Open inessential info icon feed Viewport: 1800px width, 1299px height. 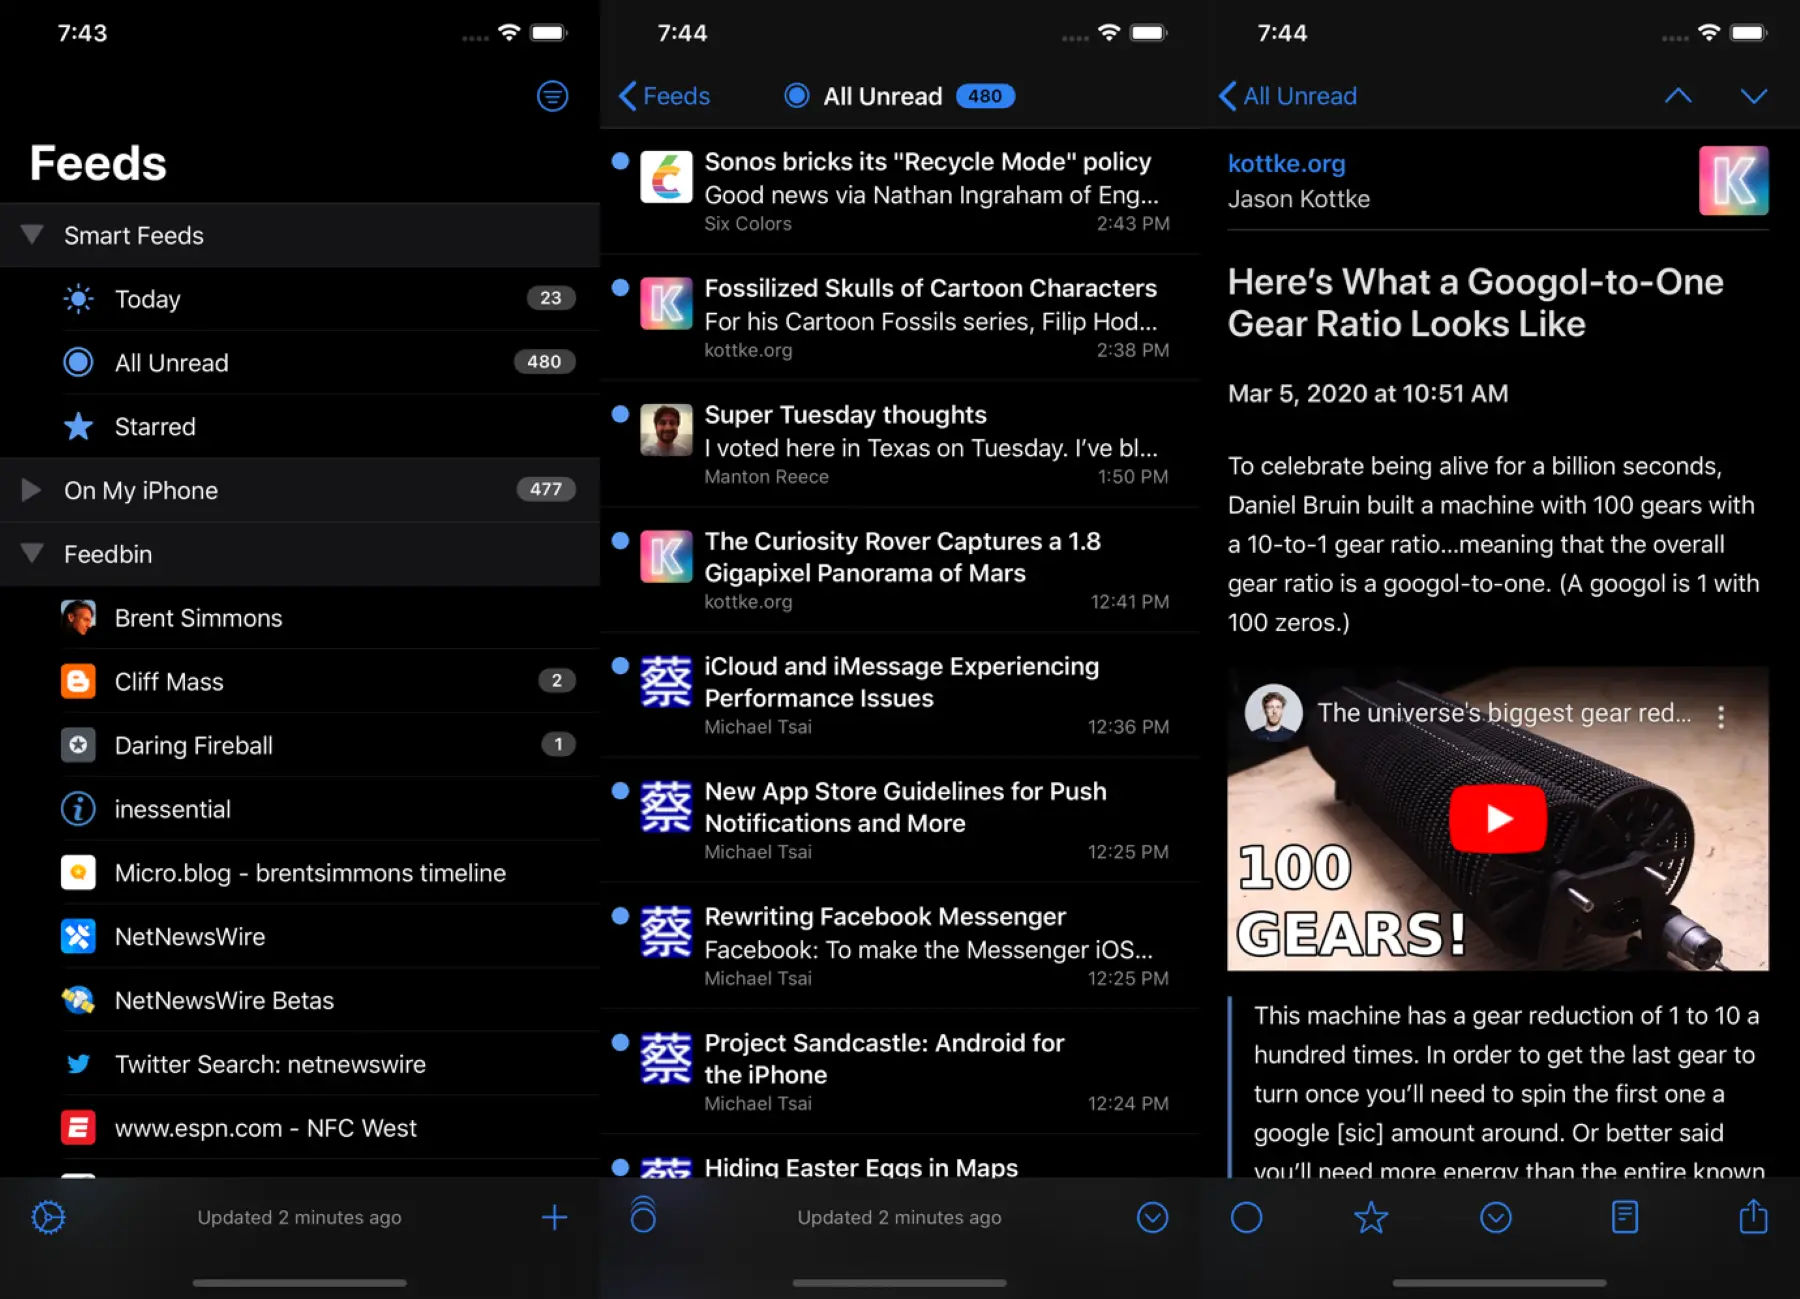(x=78, y=809)
